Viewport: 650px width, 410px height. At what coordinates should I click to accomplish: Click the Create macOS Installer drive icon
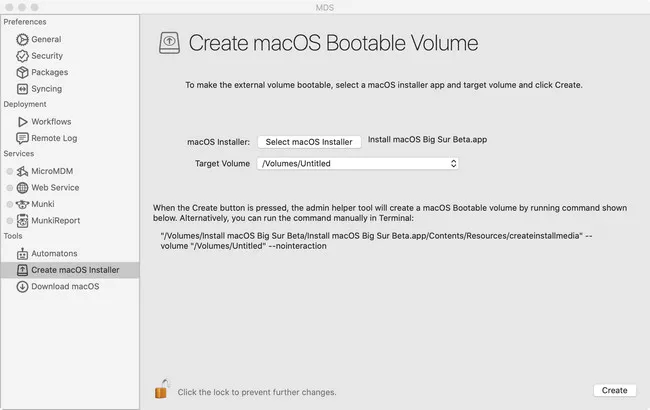click(x=22, y=270)
